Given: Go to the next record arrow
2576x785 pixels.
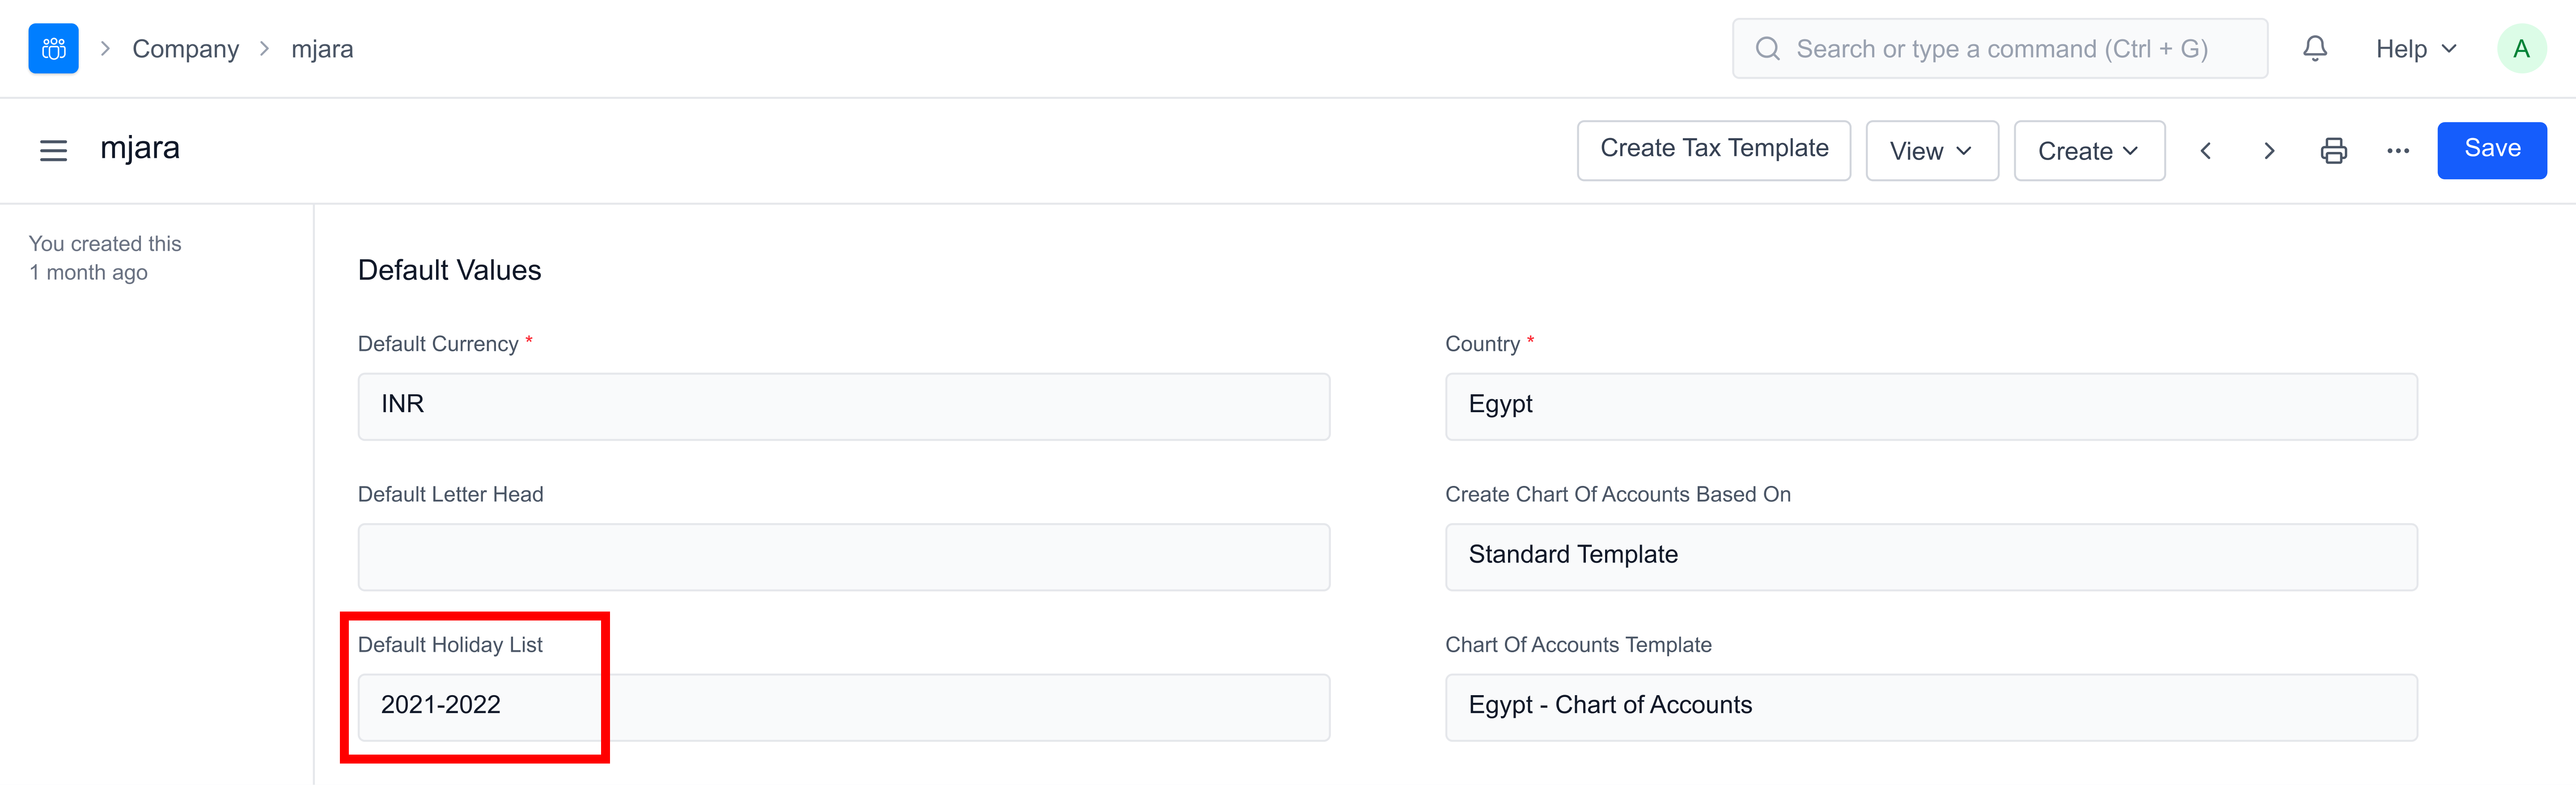Looking at the screenshot, I should point(2269,151).
